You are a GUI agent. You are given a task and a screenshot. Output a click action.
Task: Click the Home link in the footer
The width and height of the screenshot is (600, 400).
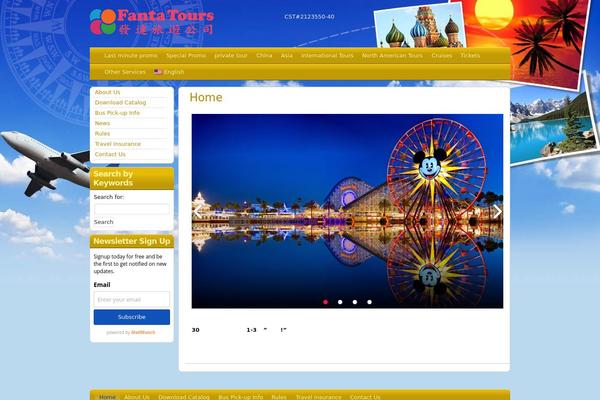pyautogui.click(x=107, y=397)
